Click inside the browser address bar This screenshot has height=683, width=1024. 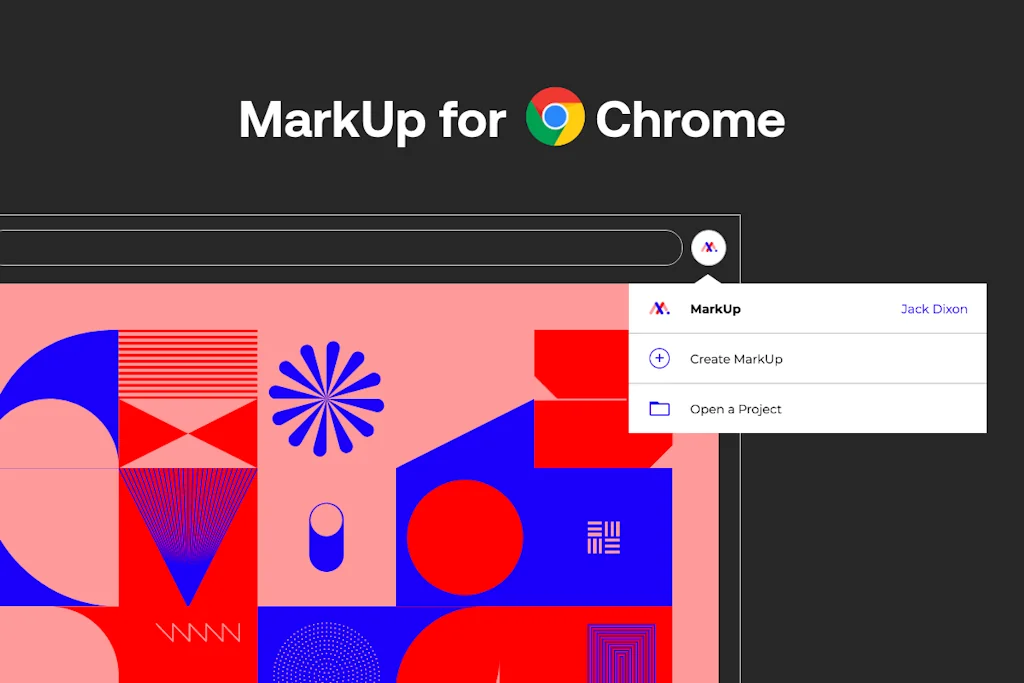click(x=340, y=247)
